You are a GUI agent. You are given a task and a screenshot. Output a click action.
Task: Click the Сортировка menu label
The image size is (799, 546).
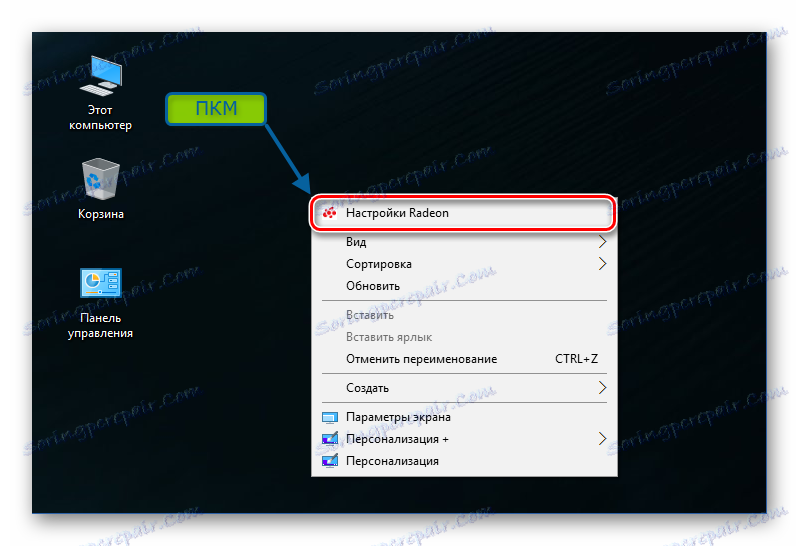(379, 264)
